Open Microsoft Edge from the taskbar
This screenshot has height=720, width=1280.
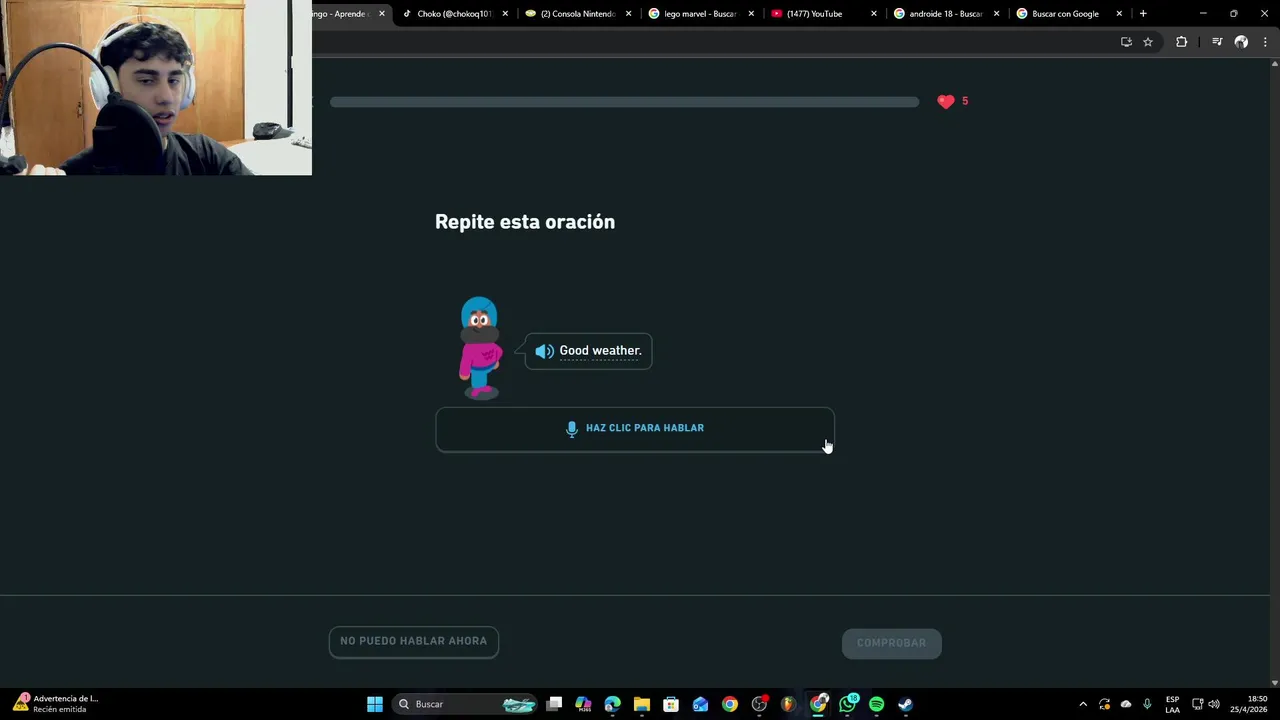[613, 704]
